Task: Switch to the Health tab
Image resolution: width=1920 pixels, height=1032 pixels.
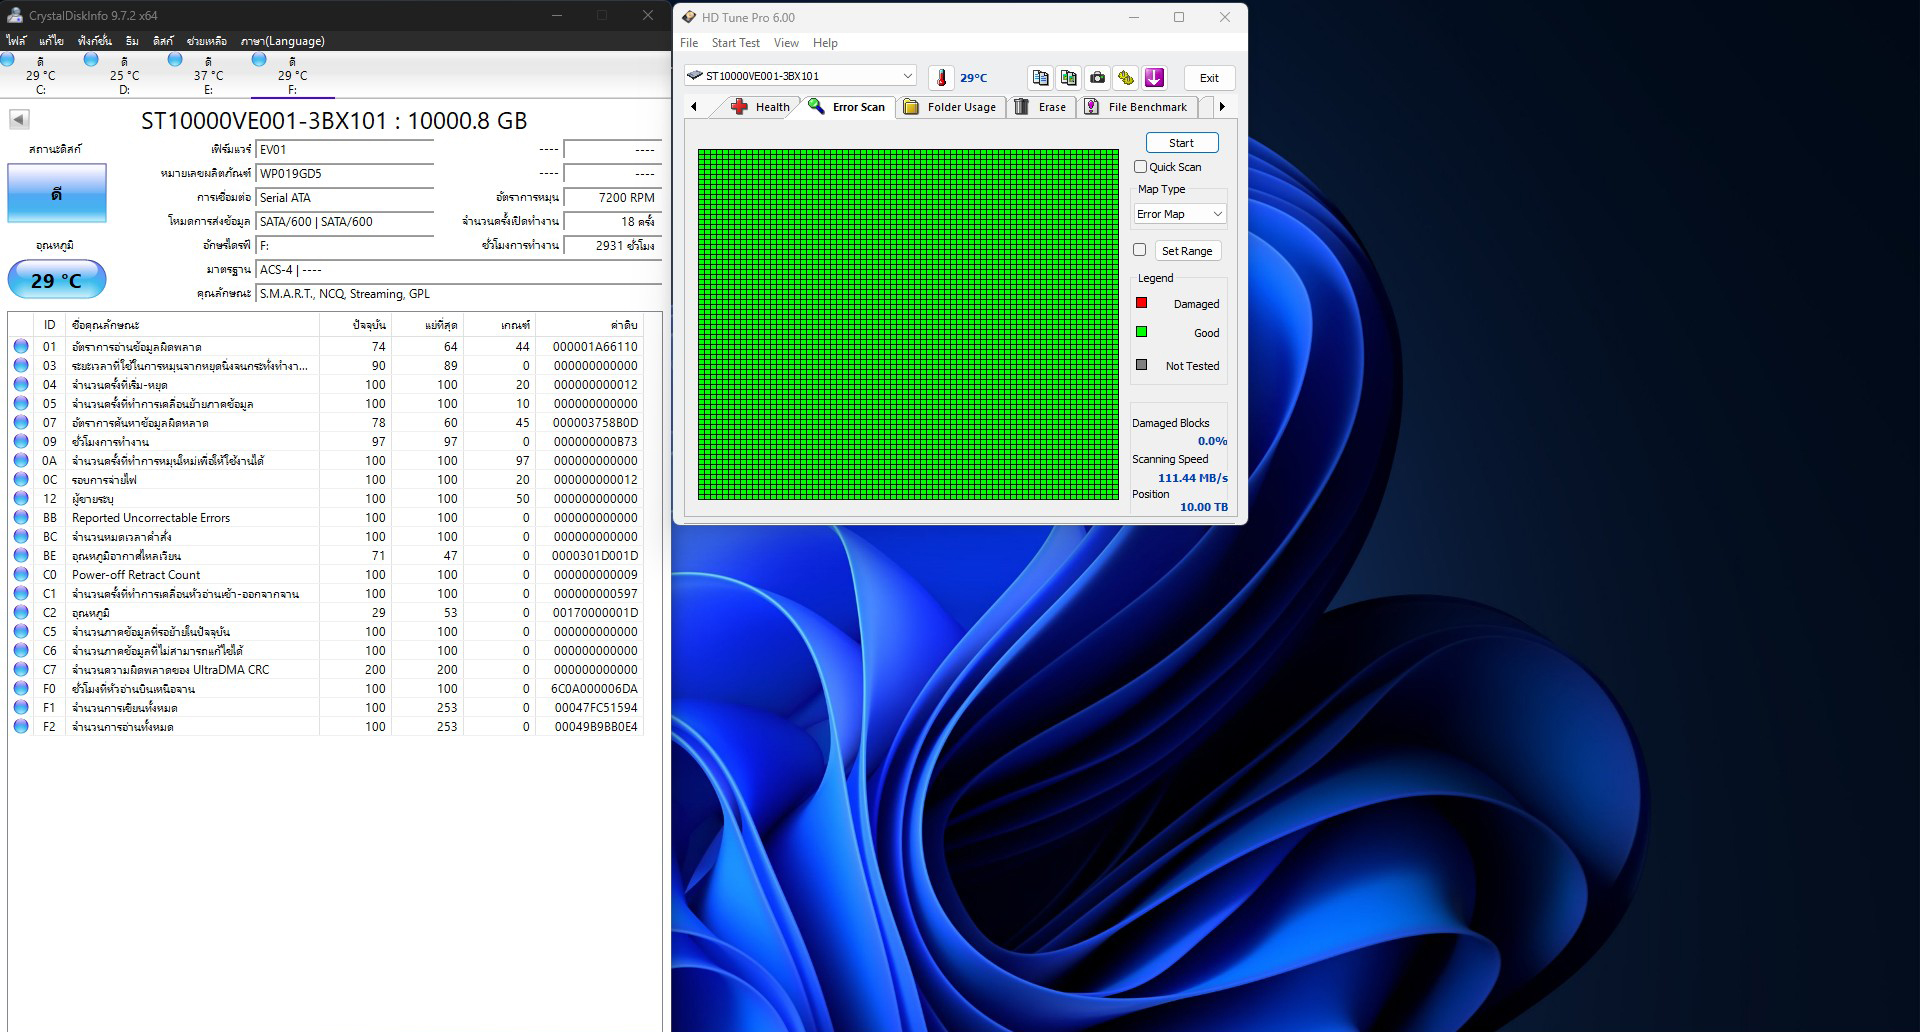Action: 760,107
